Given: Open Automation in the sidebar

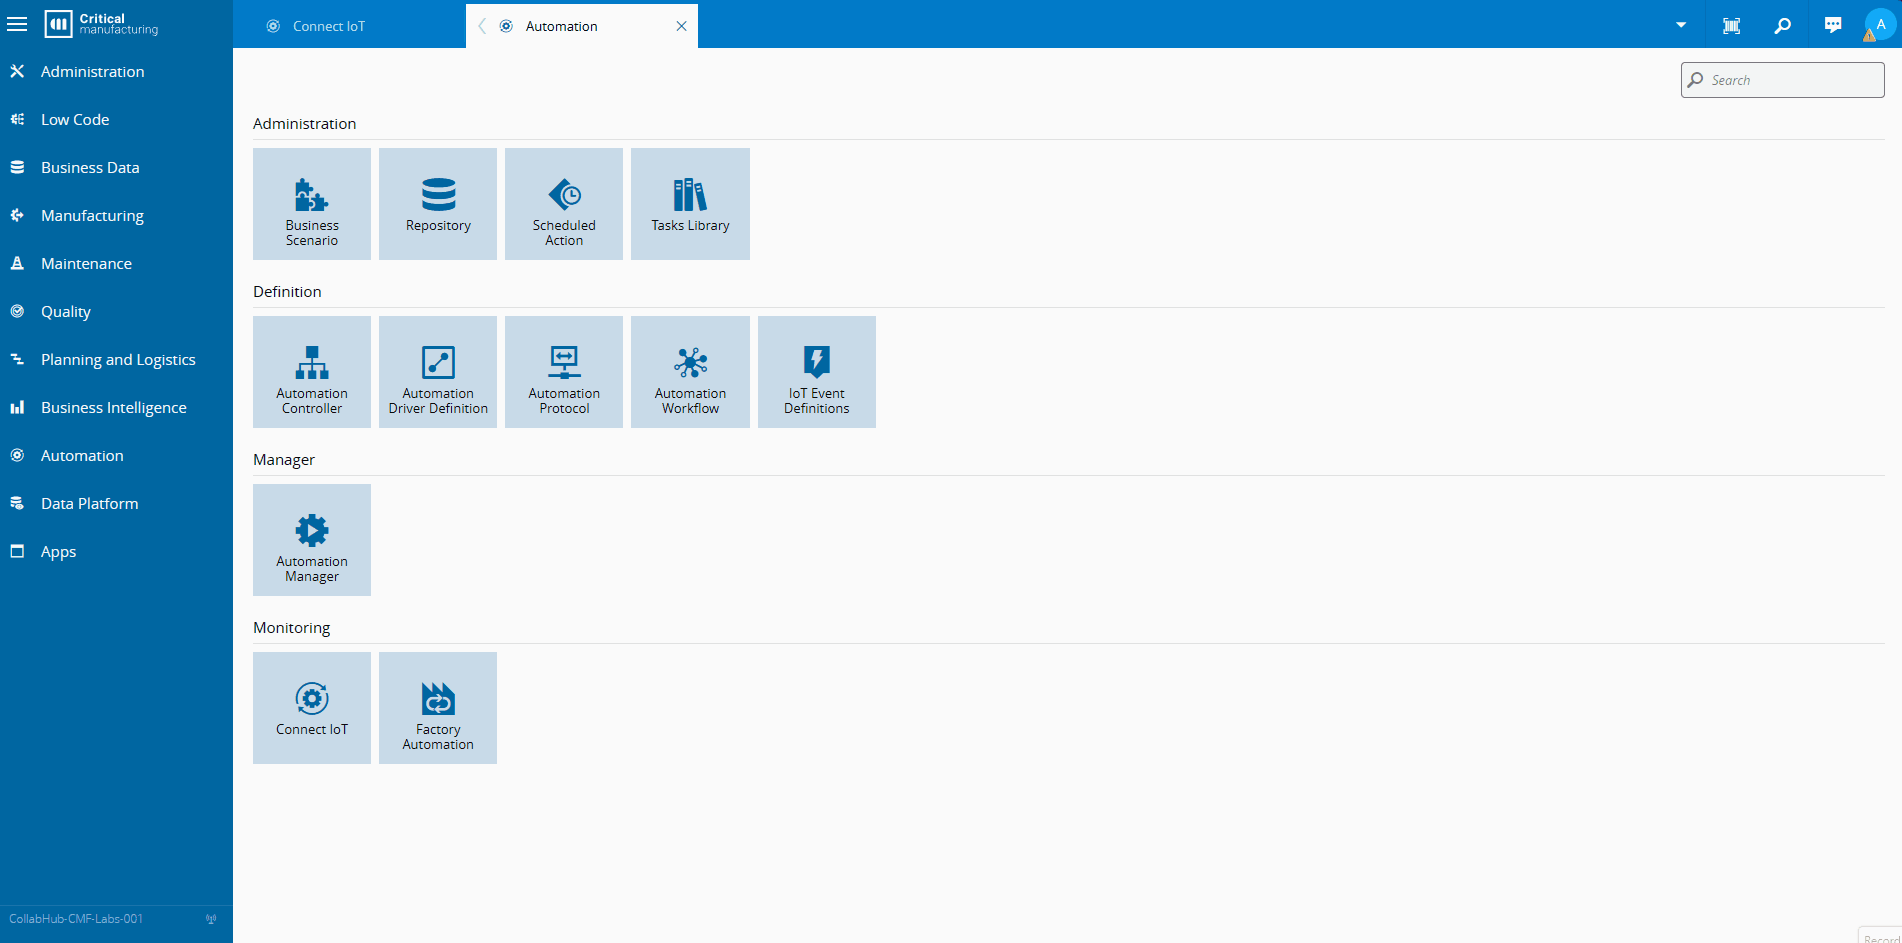Looking at the screenshot, I should 116,456.
